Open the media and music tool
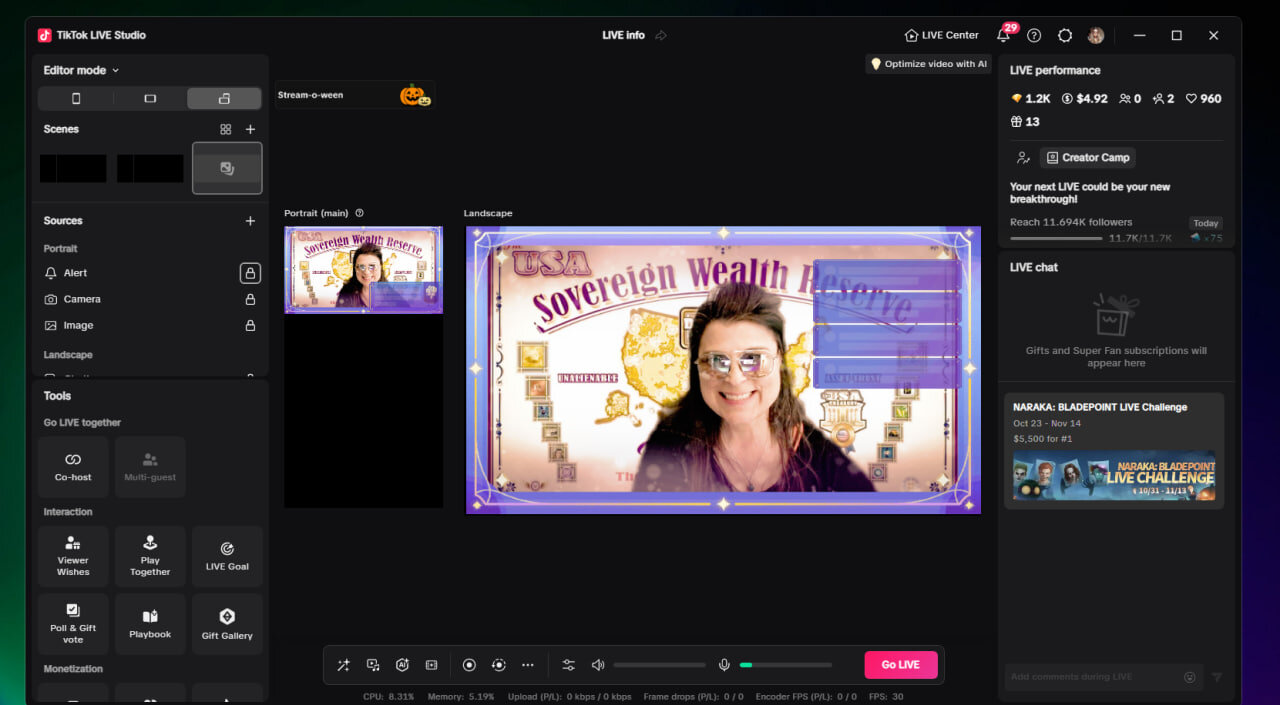1280x705 pixels. 373,665
